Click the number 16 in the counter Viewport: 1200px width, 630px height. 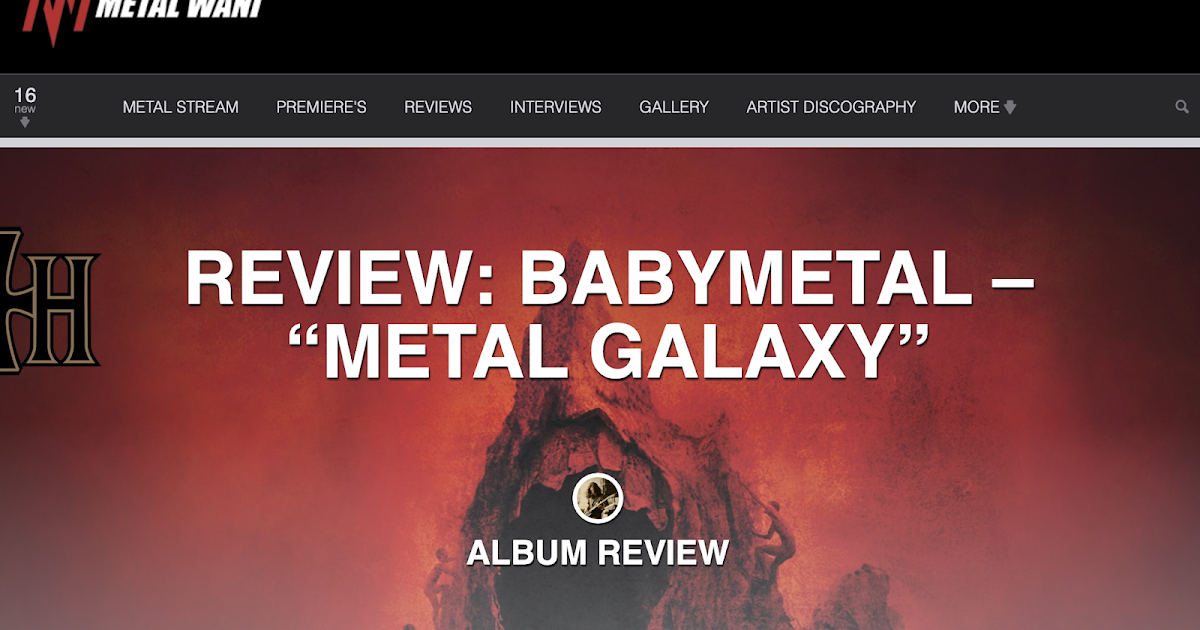[x=25, y=95]
